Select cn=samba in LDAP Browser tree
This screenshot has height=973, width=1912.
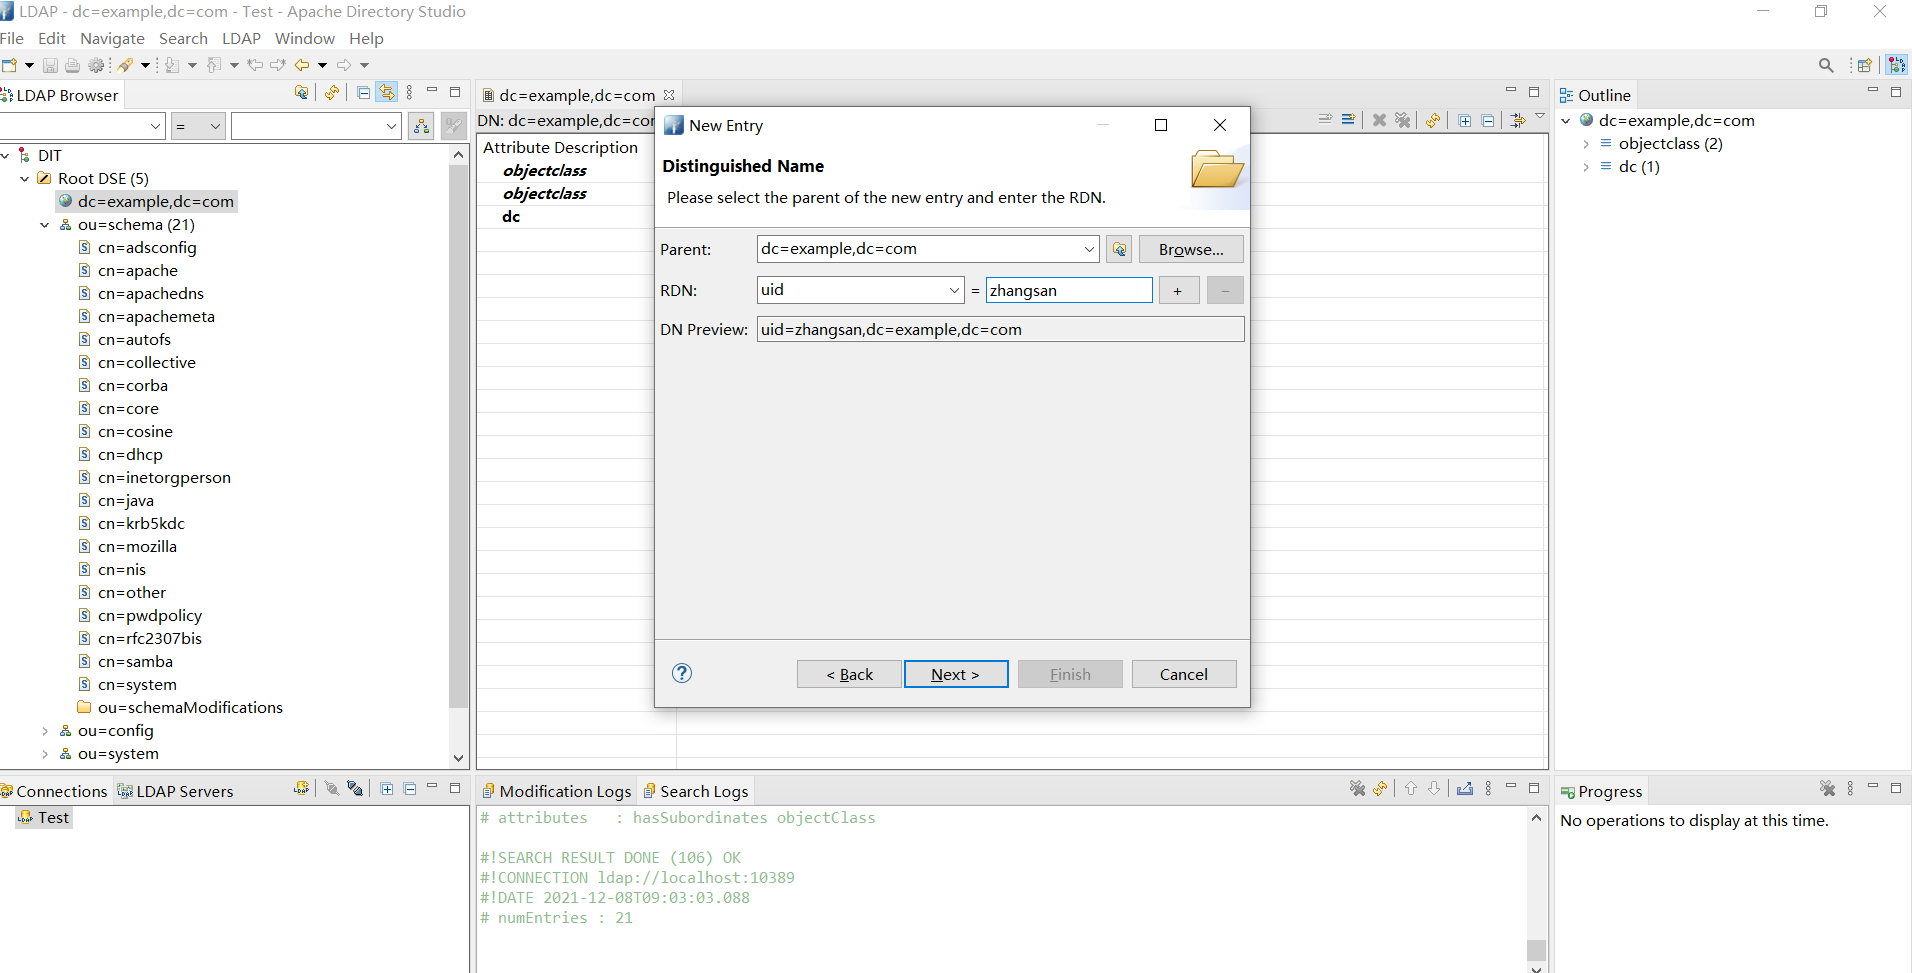point(135,662)
